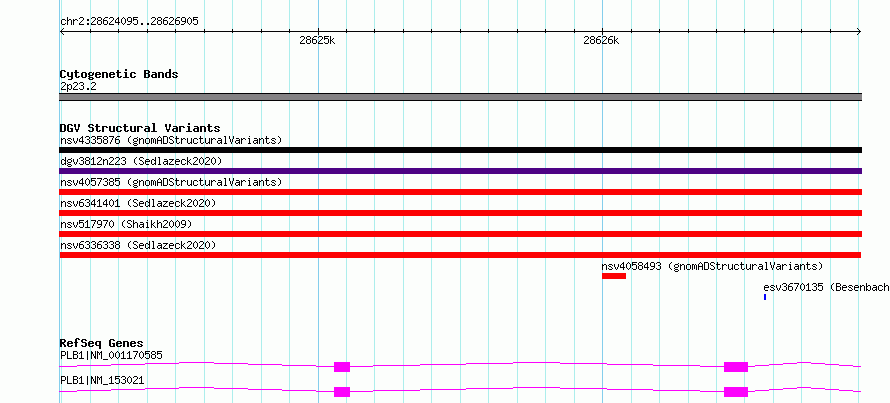Select the Cytogenetic Bands track title

(x=119, y=74)
